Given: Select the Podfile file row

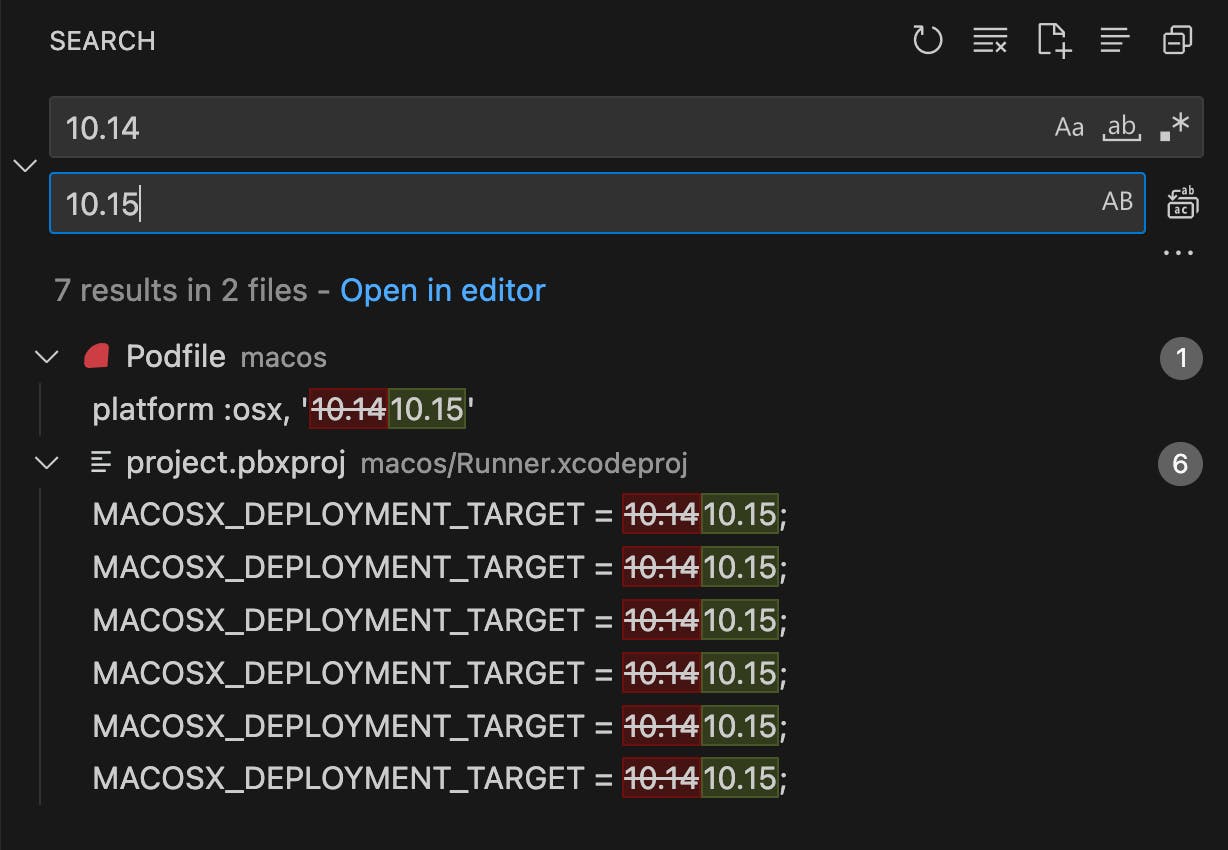Looking at the screenshot, I should coord(614,357).
